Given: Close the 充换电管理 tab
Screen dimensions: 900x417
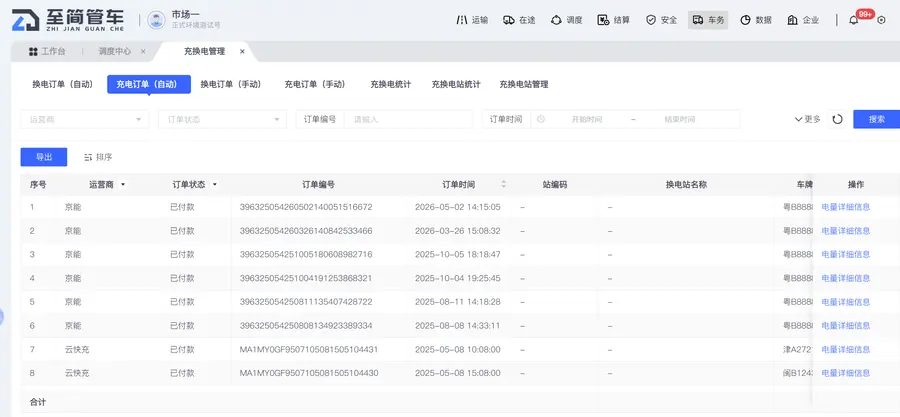Looking at the screenshot, I should (x=242, y=51).
